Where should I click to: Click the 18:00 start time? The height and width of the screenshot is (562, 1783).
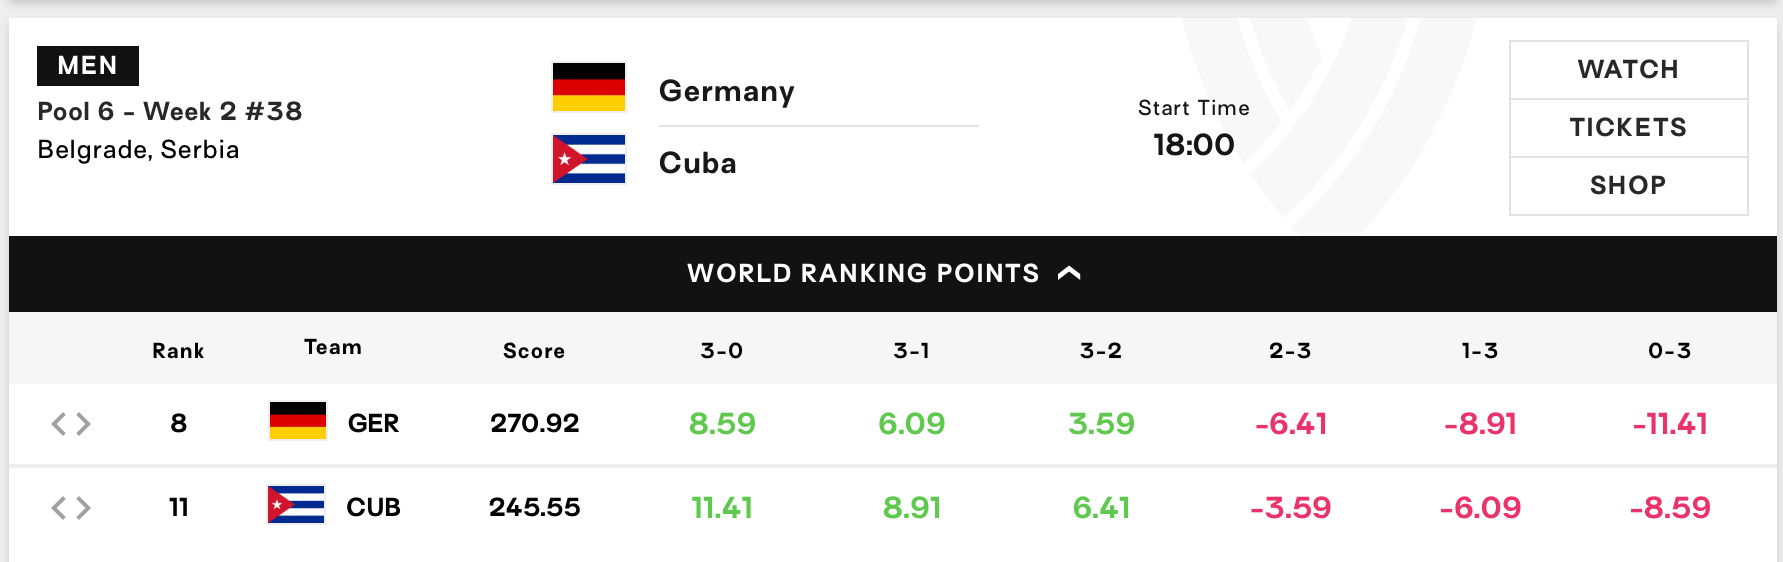[x=1194, y=145]
